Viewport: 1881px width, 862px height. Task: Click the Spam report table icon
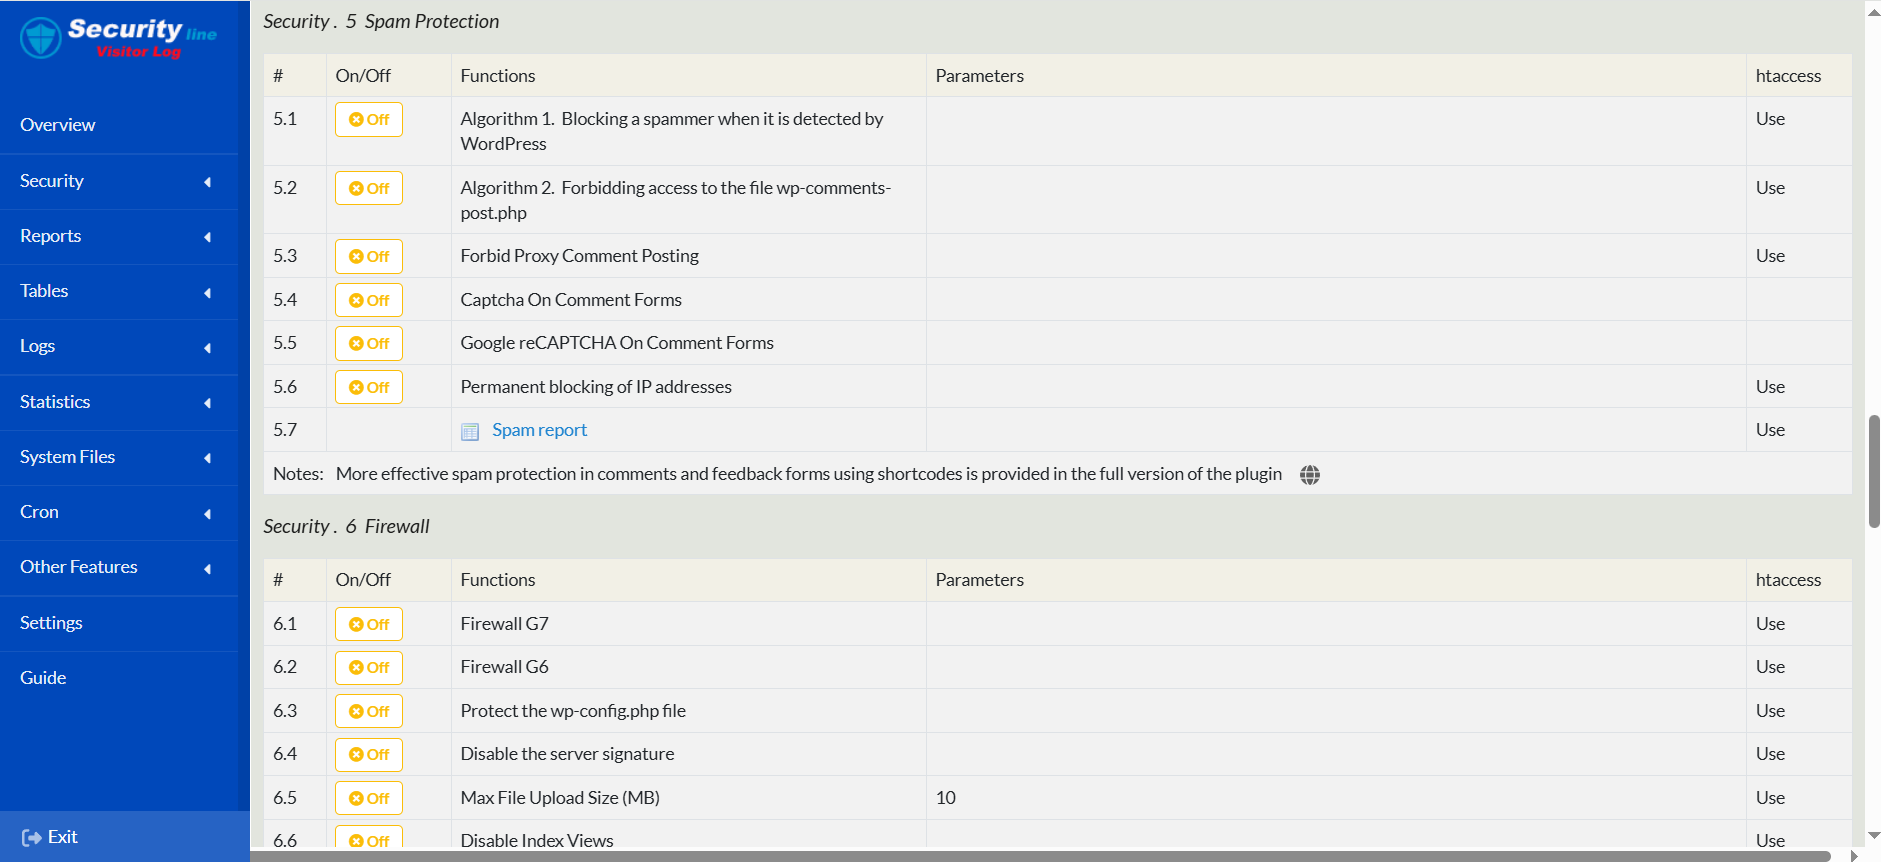tap(470, 432)
